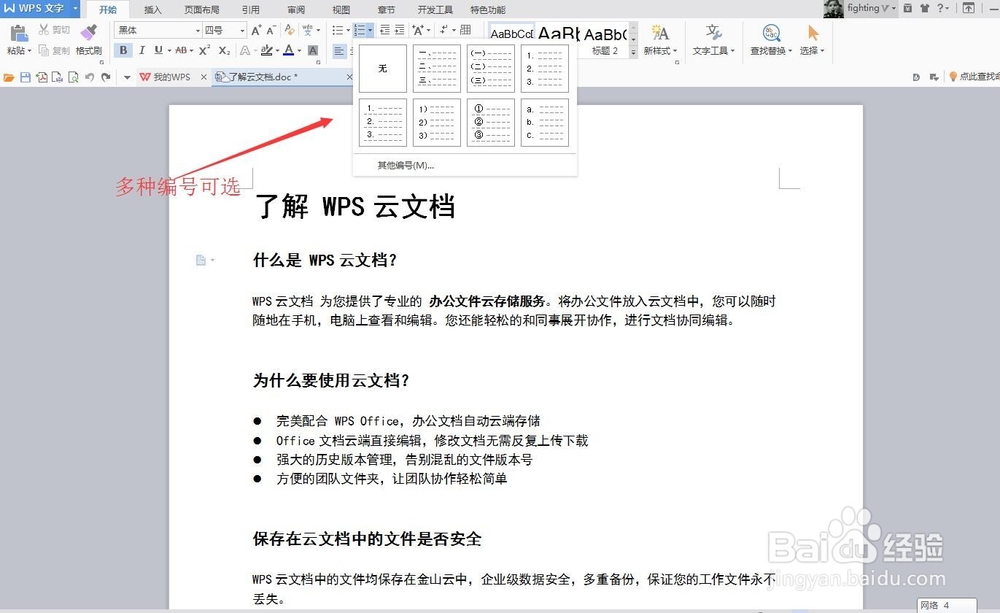The width and height of the screenshot is (1000, 613).
Task: Click the open folder icon in quick toolbar
Action: pyautogui.click(x=9, y=77)
